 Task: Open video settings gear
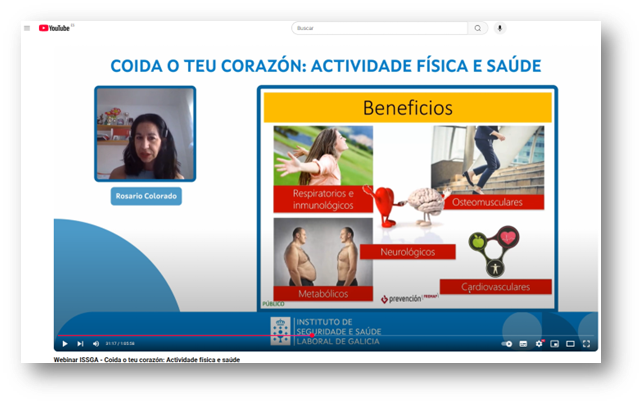pyautogui.click(x=540, y=344)
